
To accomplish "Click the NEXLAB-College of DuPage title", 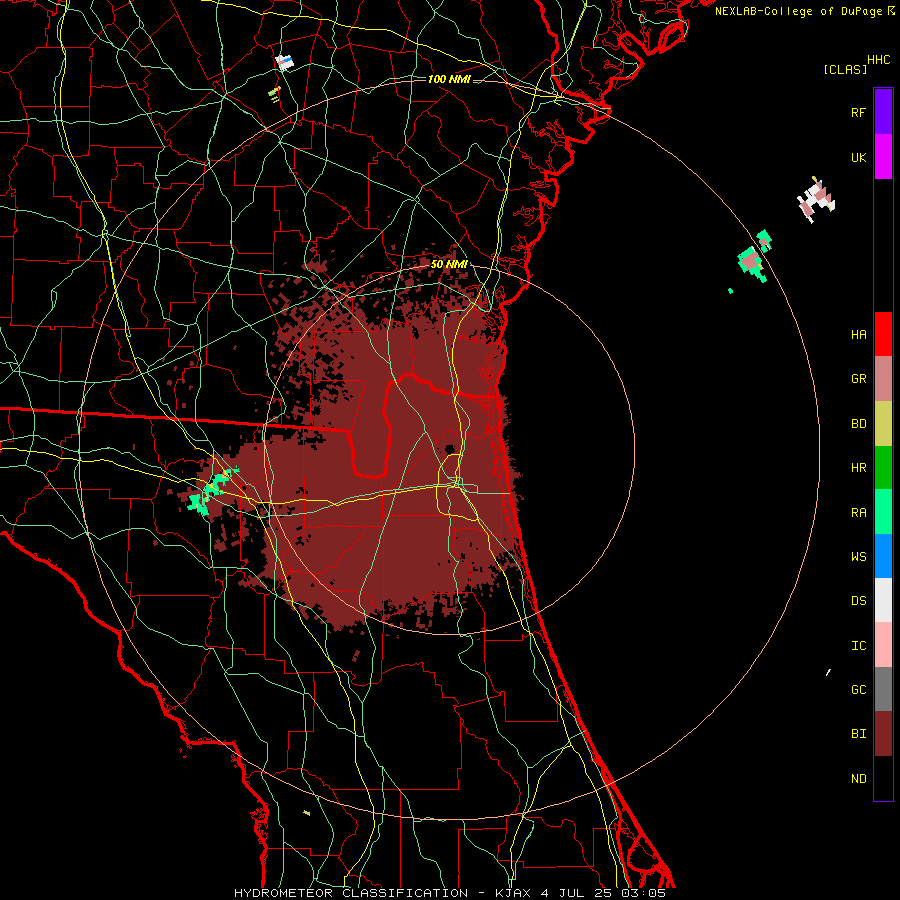I will [800, 11].
